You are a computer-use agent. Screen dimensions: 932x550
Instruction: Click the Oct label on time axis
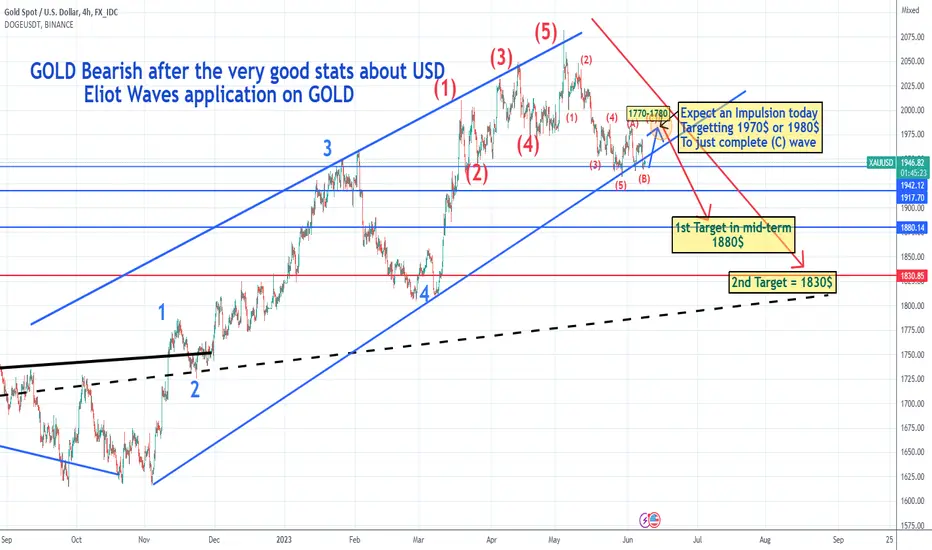tap(76, 540)
